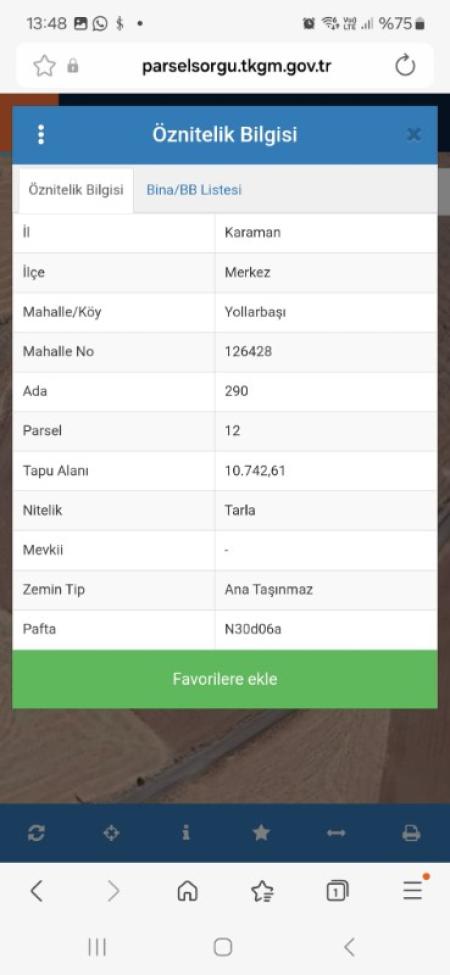Open the browser tabs switcher

click(337, 891)
